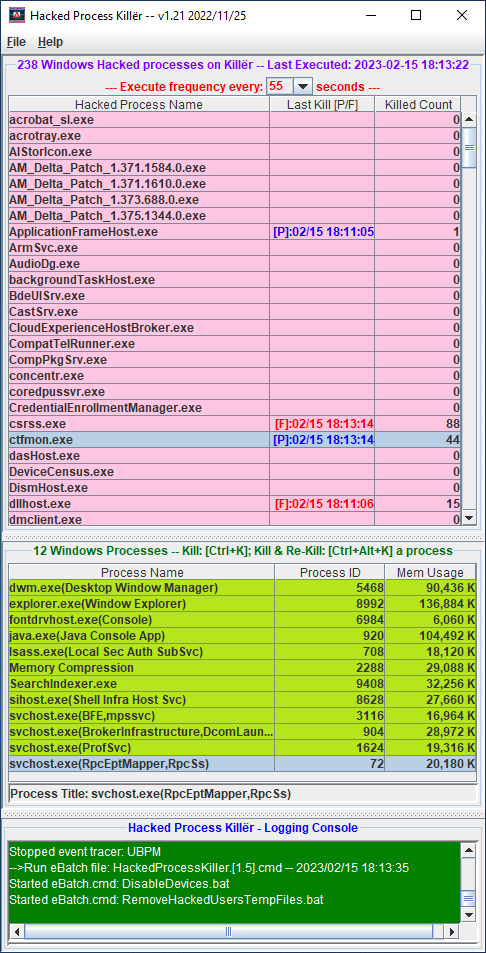The width and height of the screenshot is (486, 953).
Task: Click hacked list scrollbar down arrow
Action: coord(470,518)
